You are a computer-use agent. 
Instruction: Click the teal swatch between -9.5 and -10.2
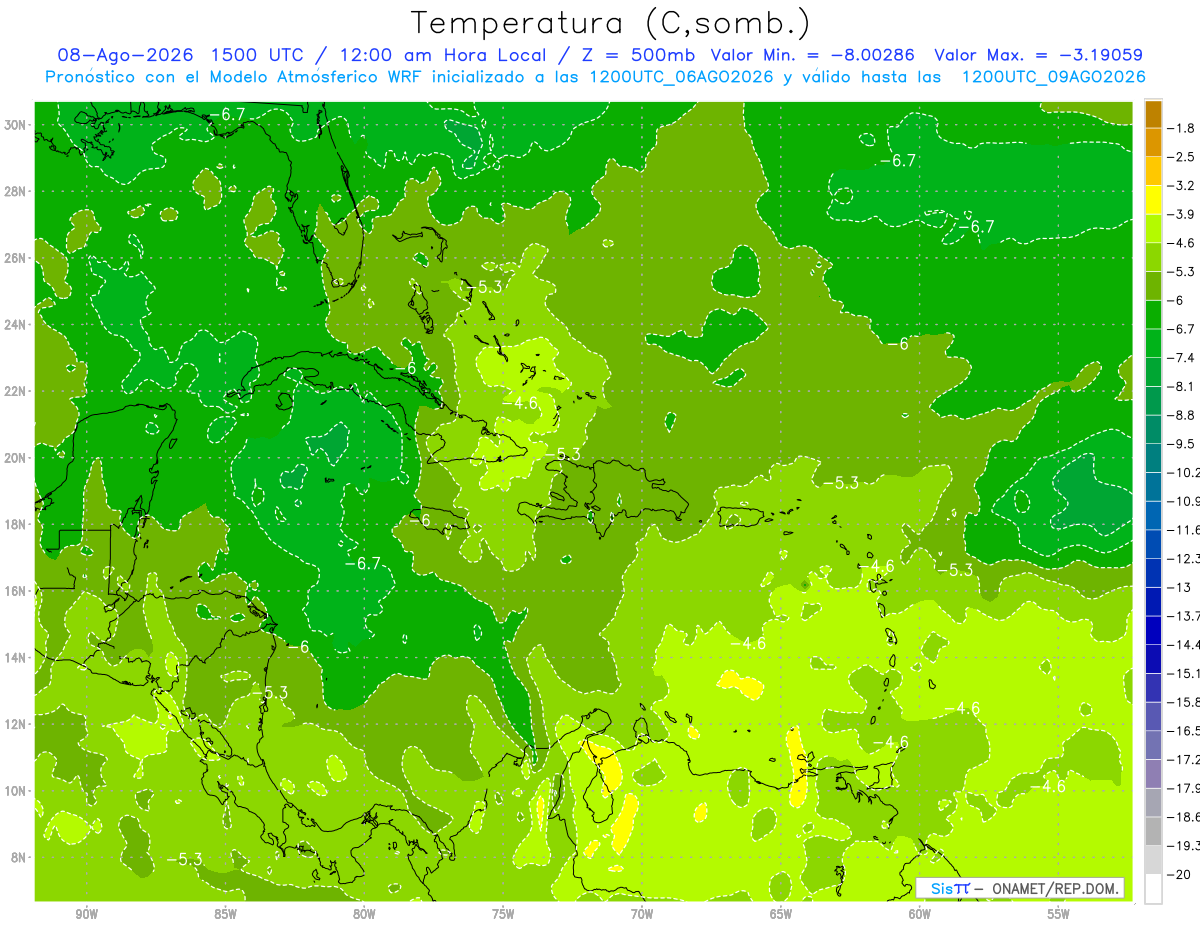point(1153,458)
